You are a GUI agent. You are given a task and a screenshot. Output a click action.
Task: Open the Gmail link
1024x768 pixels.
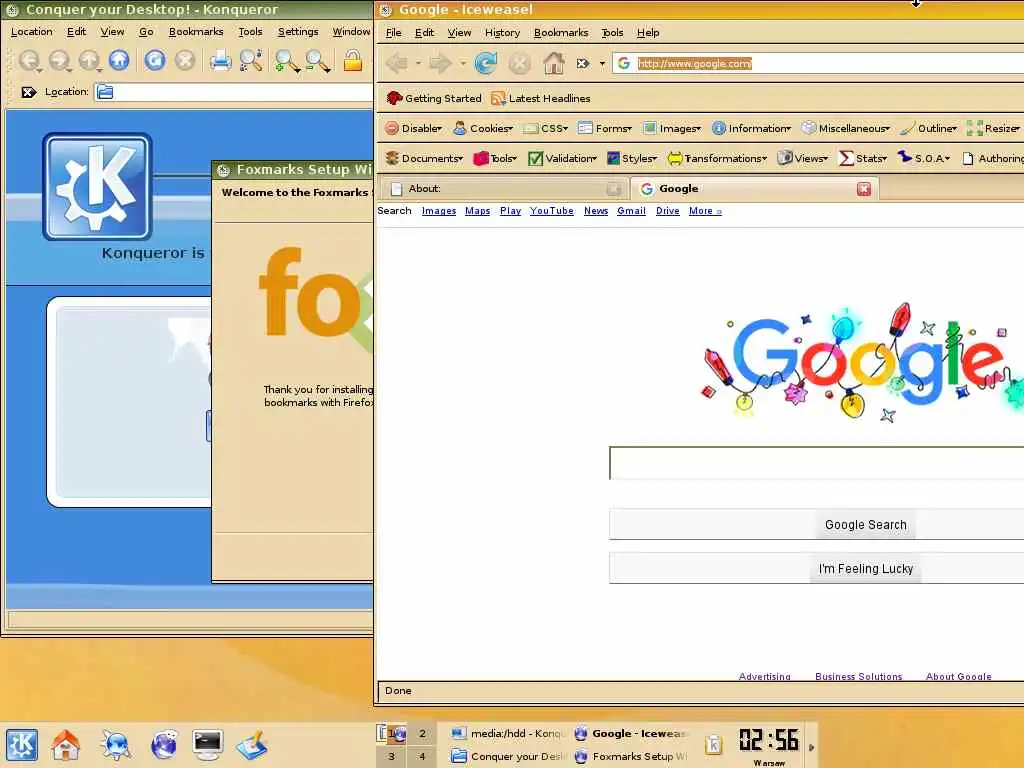[631, 211]
